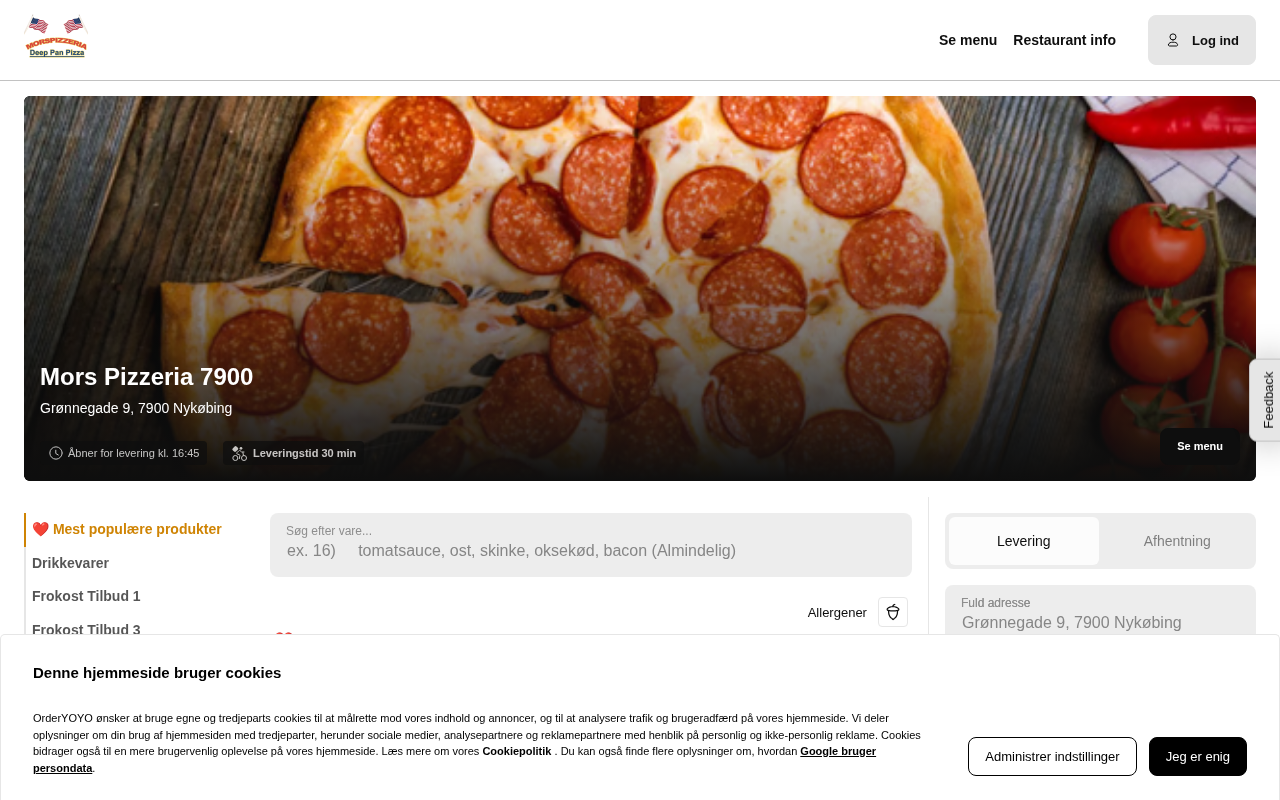1280x800 pixels.
Task: Click Administrer indstillinger cookie button
Action: (x=1052, y=756)
